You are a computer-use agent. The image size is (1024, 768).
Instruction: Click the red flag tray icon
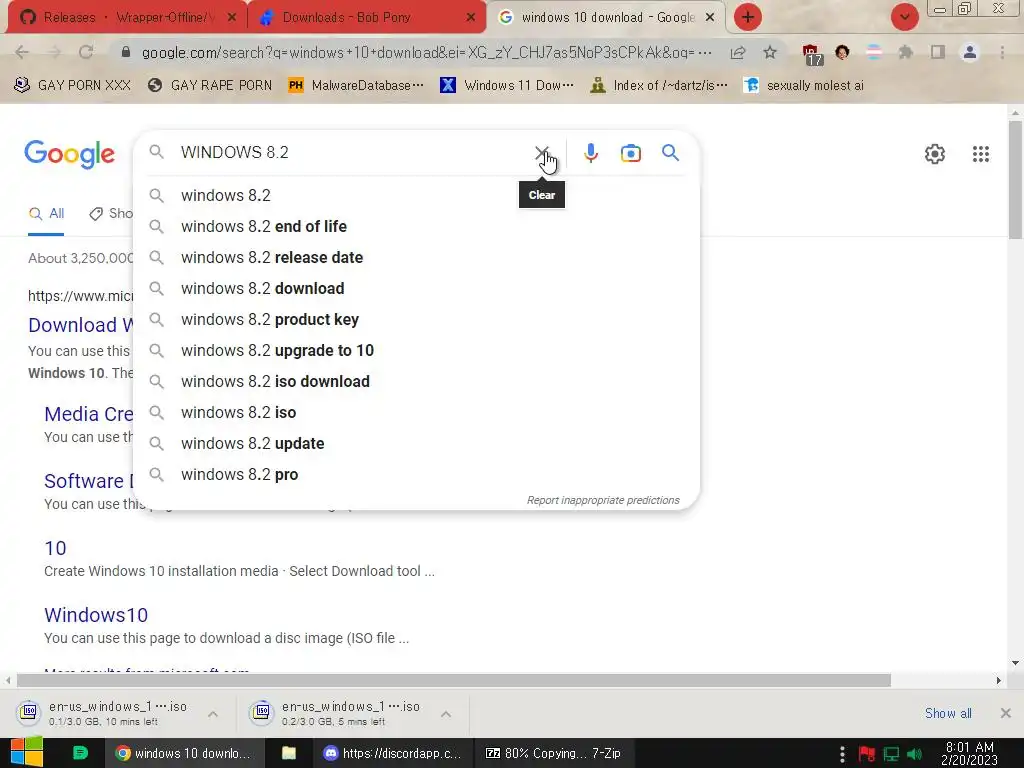click(867, 754)
